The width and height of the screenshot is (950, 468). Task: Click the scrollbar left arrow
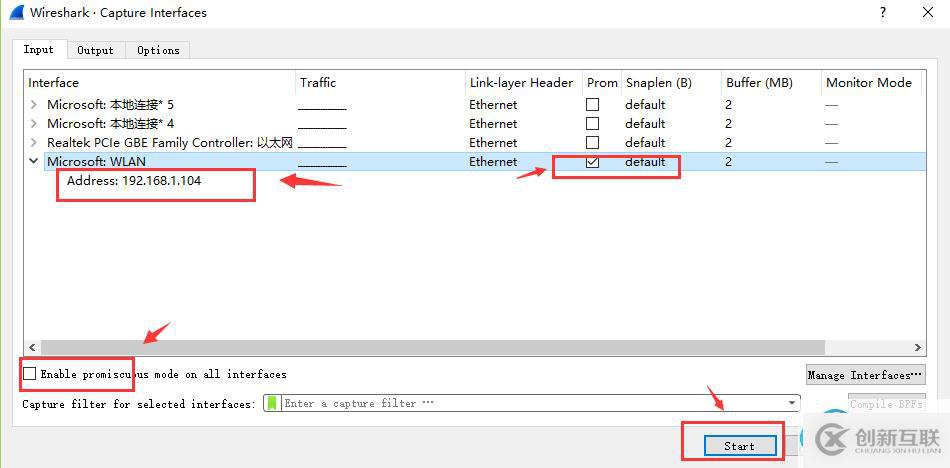(x=32, y=347)
